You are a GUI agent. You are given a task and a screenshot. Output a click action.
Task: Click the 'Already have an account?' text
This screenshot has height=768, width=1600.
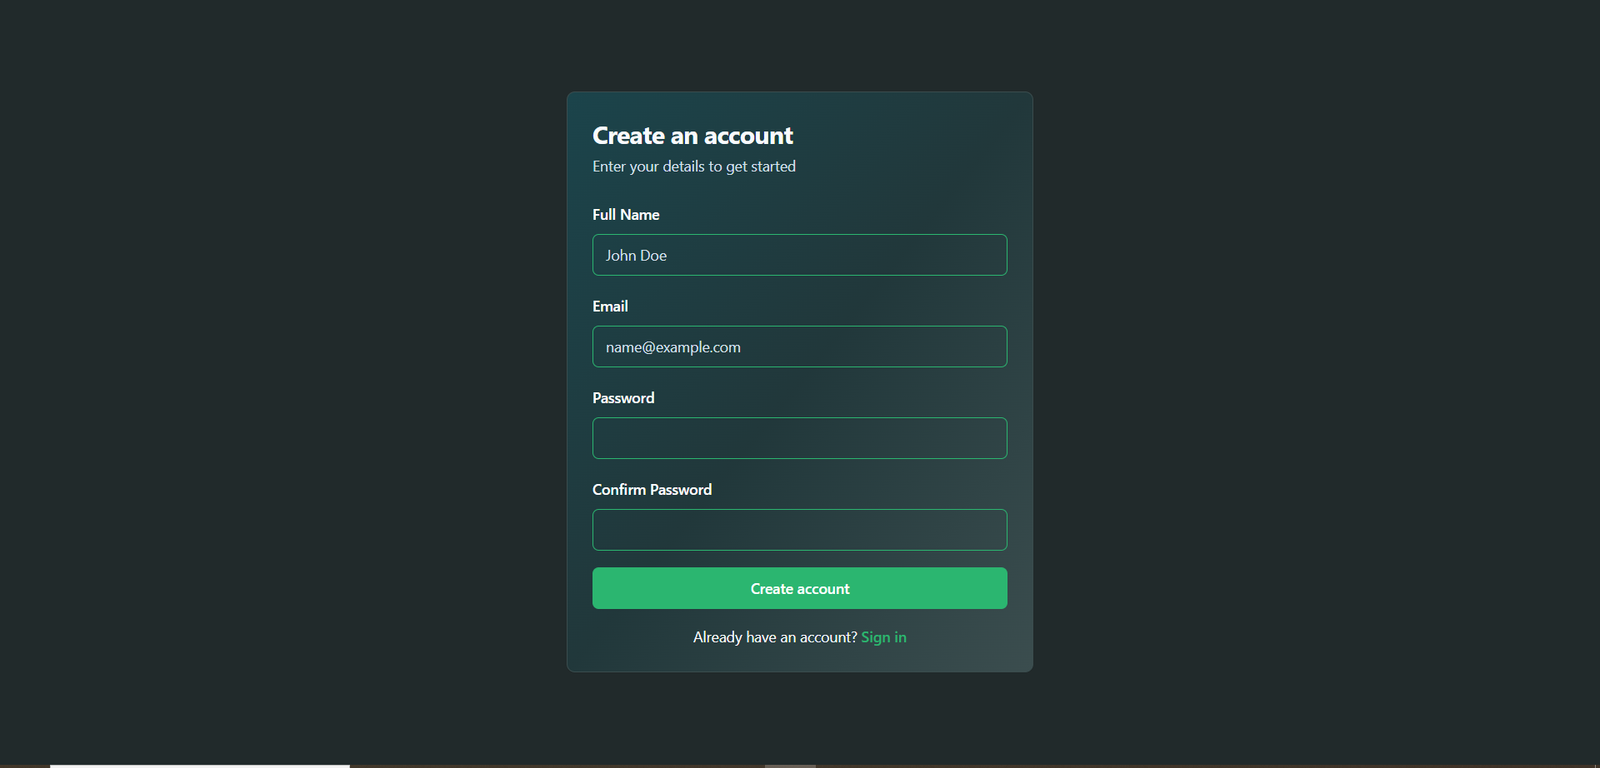tap(775, 637)
